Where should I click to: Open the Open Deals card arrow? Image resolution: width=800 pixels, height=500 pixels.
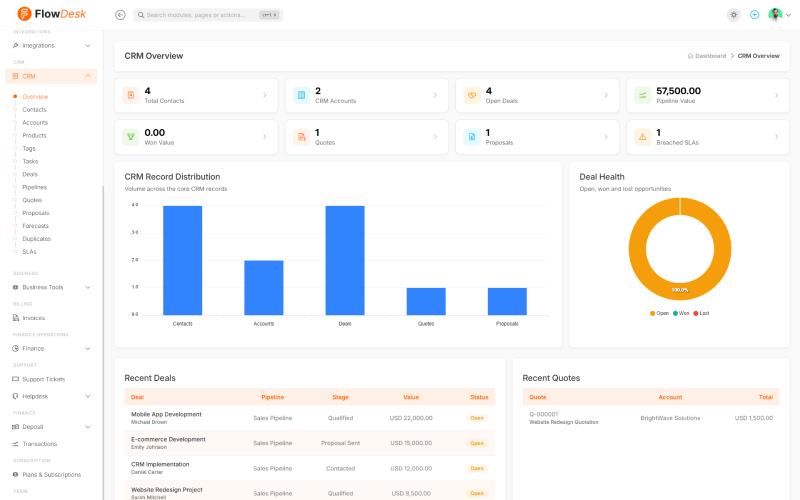click(606, 95)
